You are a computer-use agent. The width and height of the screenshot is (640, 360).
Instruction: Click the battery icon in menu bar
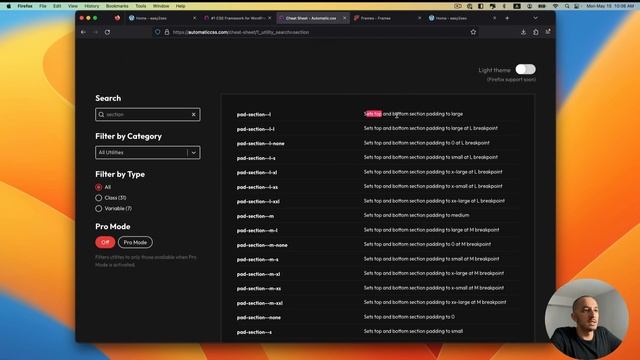pos(542,6)
